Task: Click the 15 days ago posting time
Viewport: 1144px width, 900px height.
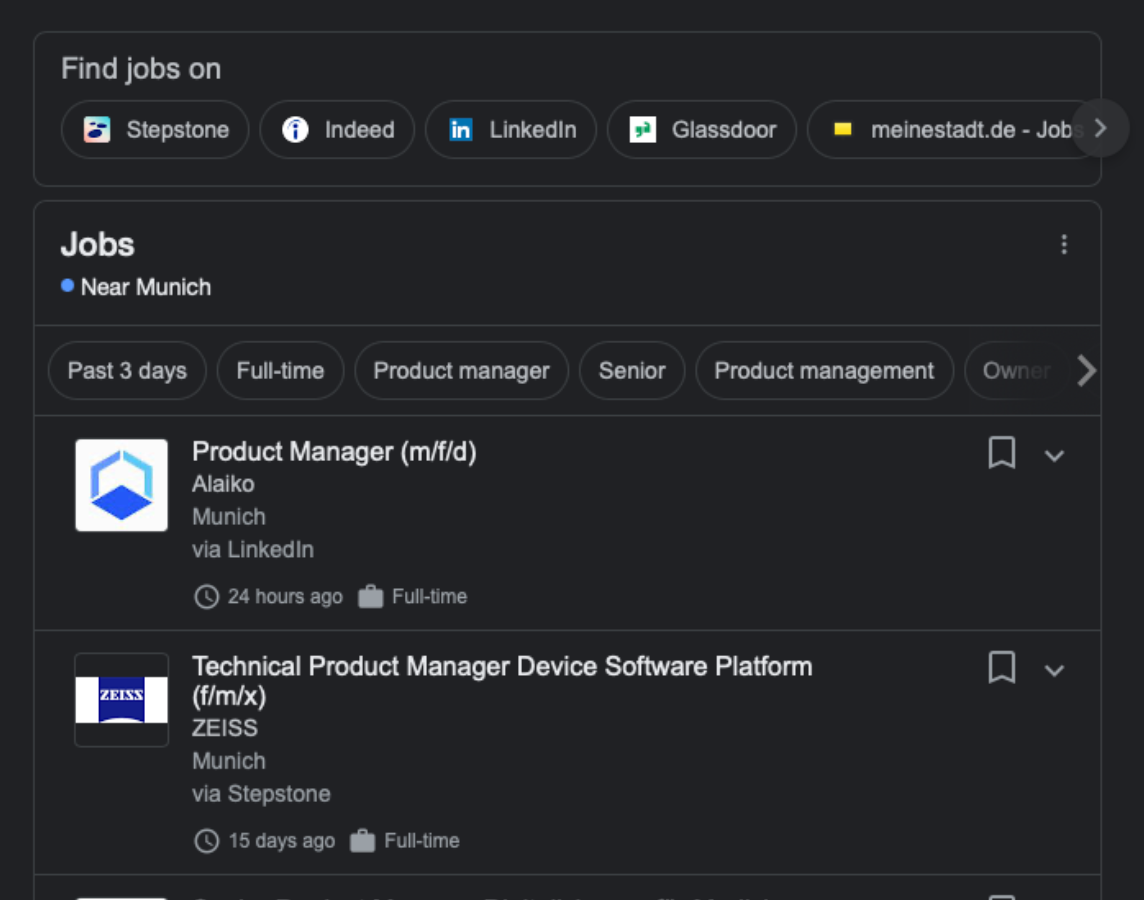Action: tap(282, 840)
